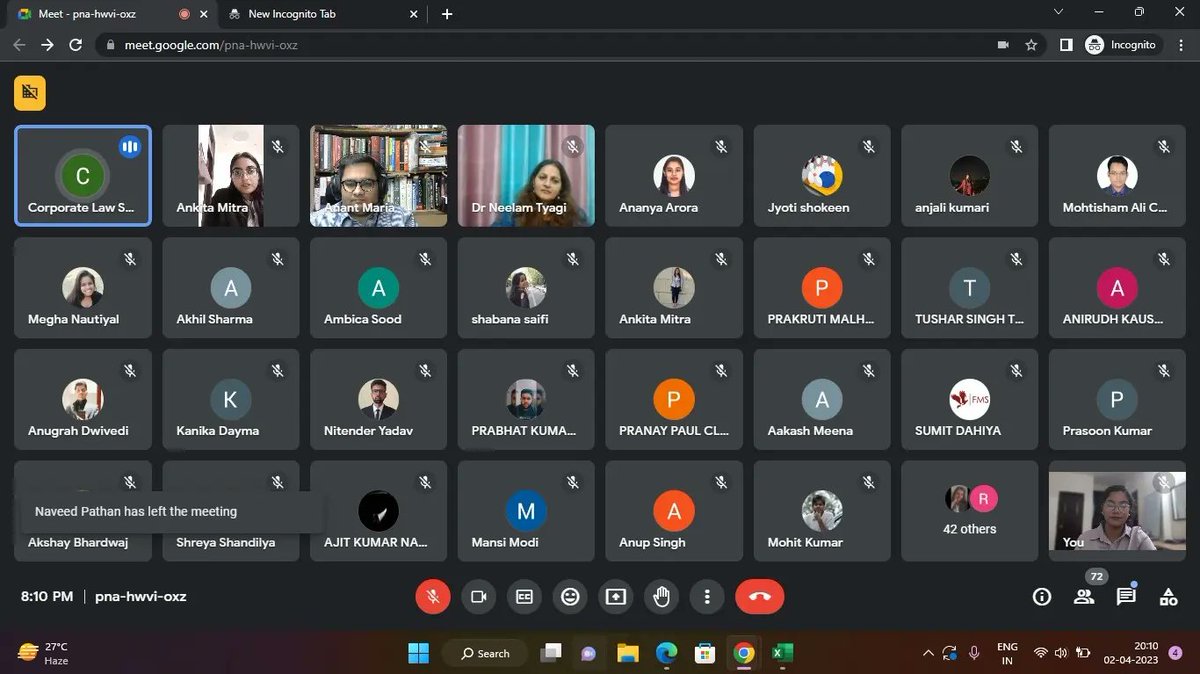
Task: Click the speaking indicator on Corporate Law tile
Action: [x=129, y=147]
